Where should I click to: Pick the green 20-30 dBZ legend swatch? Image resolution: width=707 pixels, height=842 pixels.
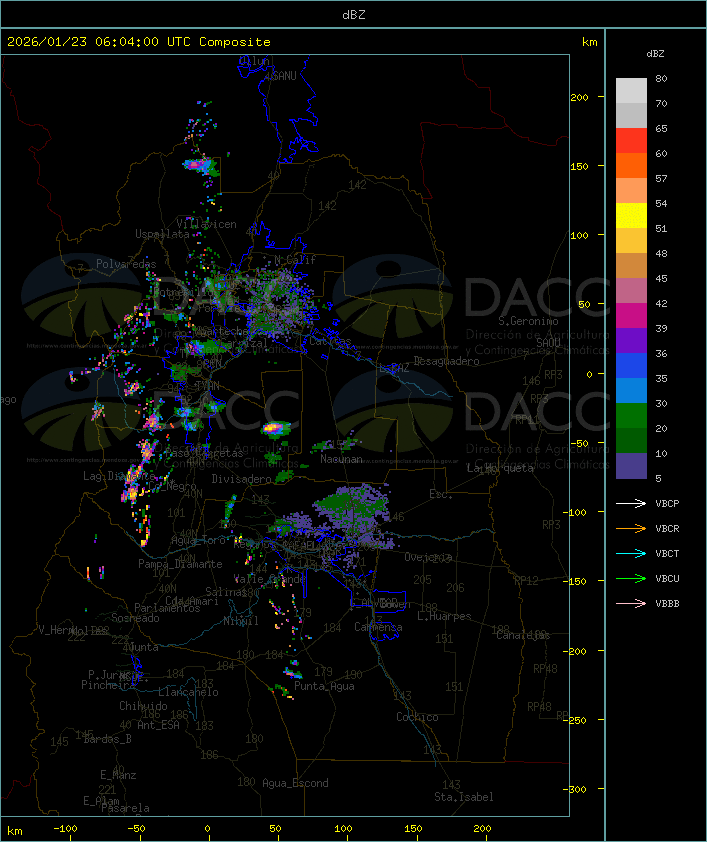pos(631,416)
